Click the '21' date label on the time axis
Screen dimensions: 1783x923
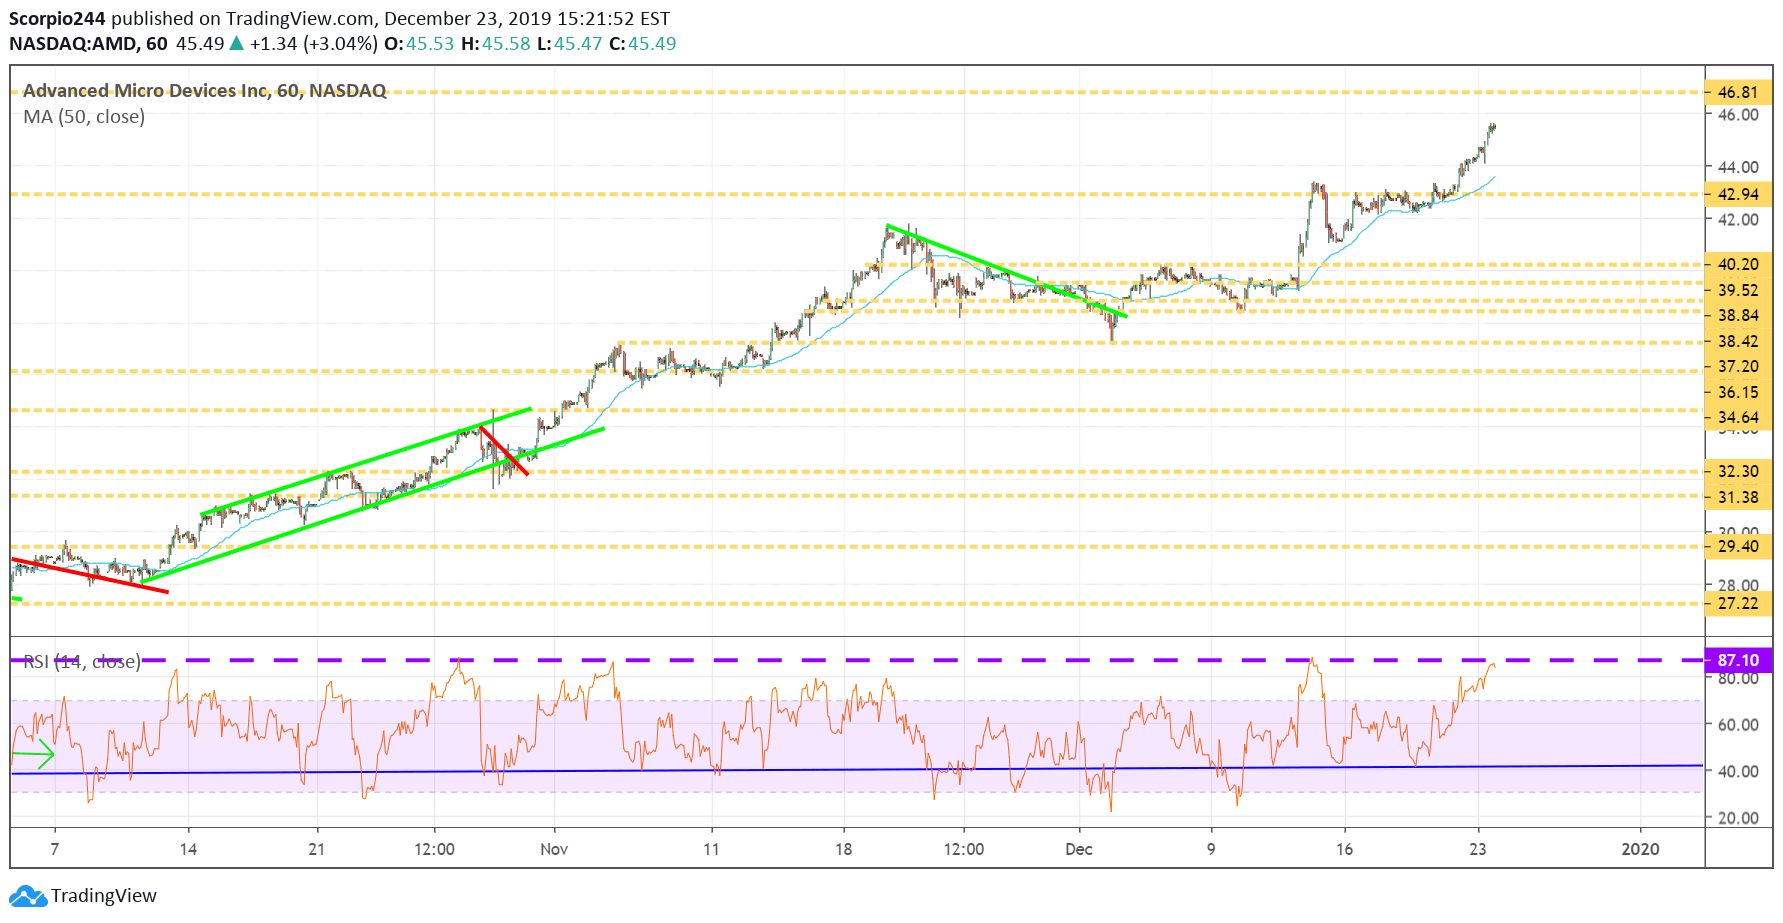[x=317, y=849]
